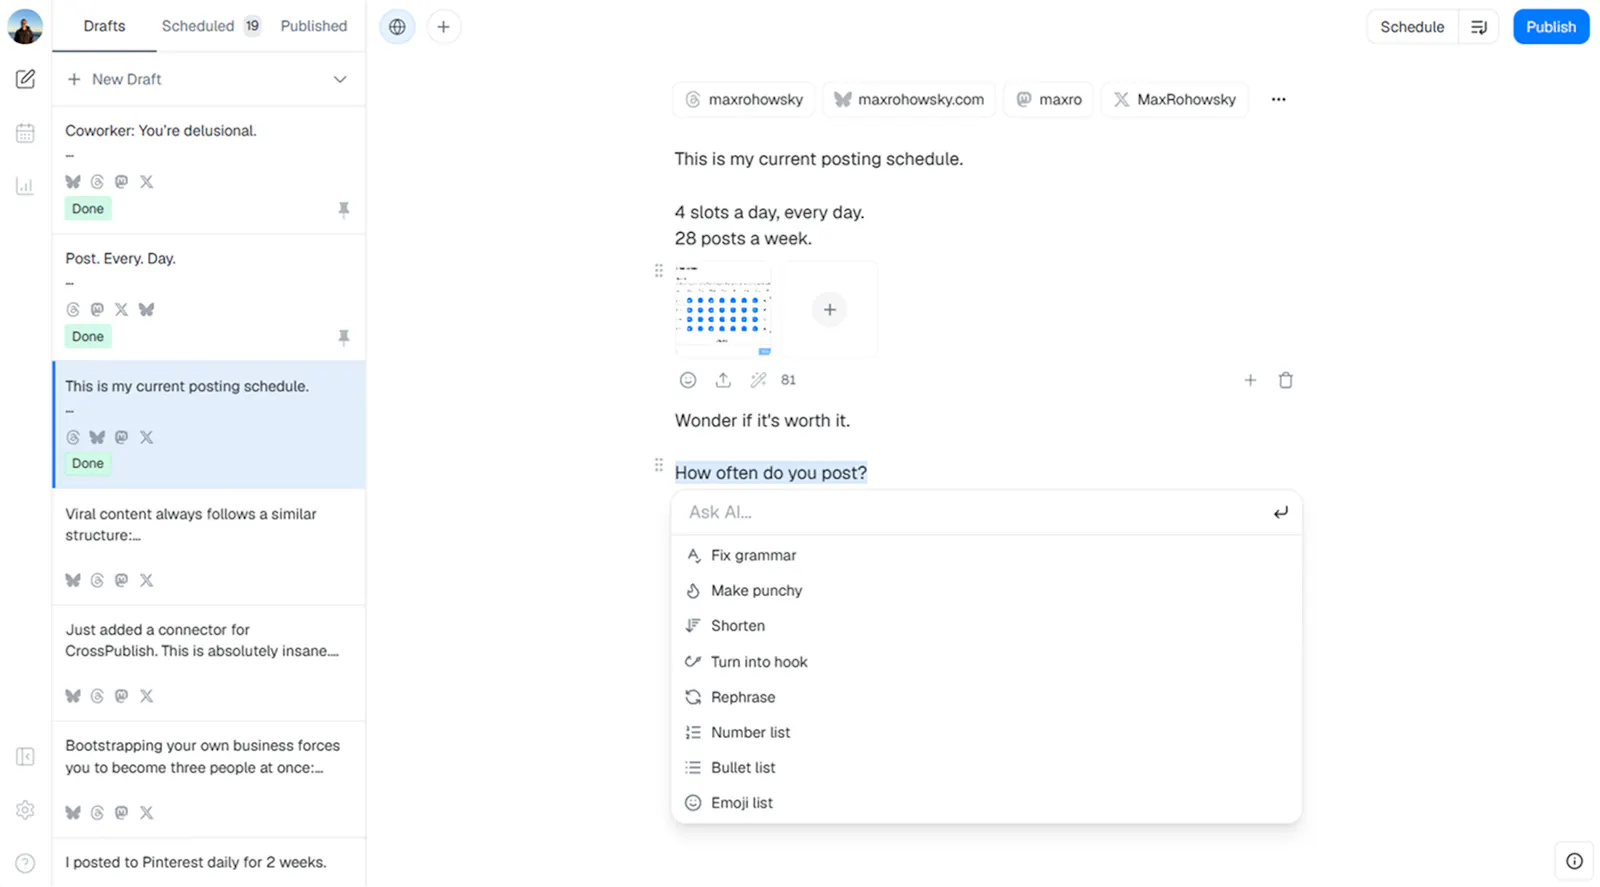Click the character count 81
Screen dimensions: 1600x887
pos(788,380)
